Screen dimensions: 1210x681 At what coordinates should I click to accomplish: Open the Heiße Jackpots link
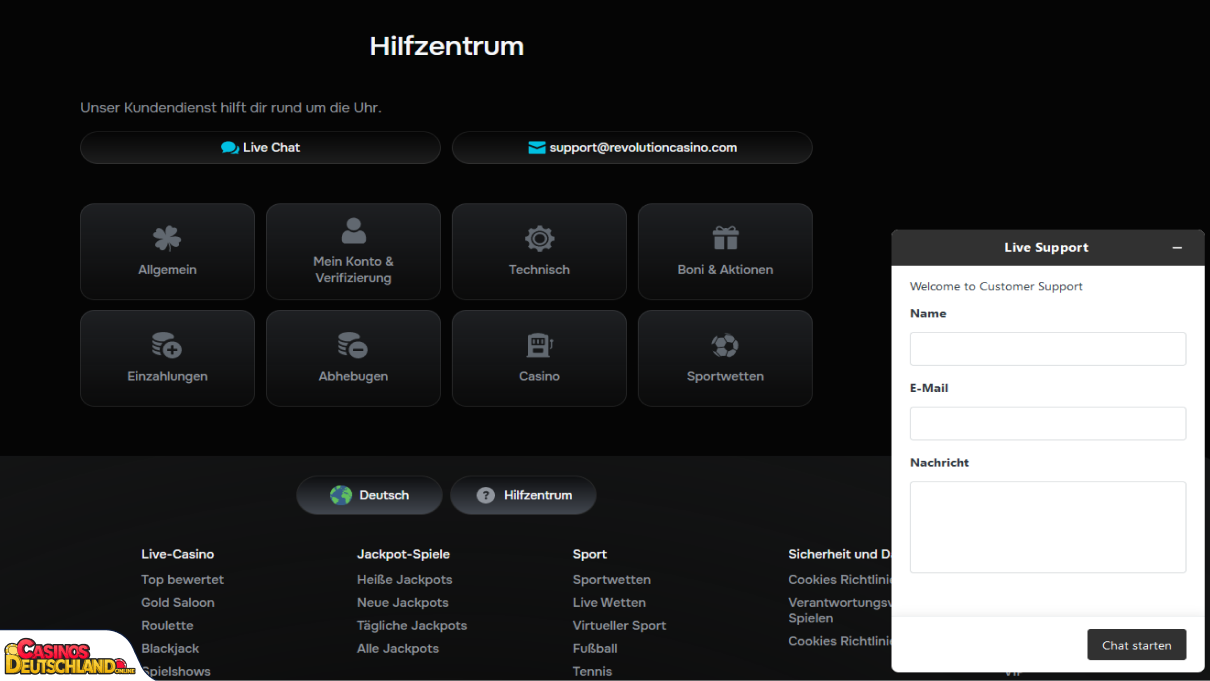click(x=405, y=580)
